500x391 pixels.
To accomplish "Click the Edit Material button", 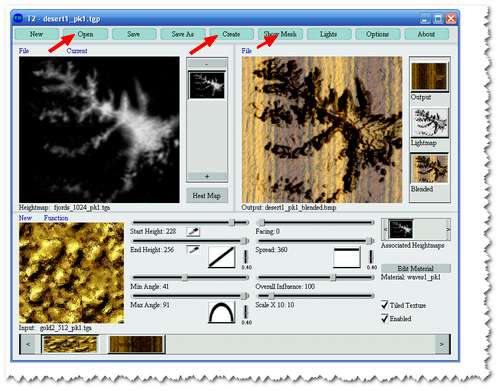I will coord(415,268).
